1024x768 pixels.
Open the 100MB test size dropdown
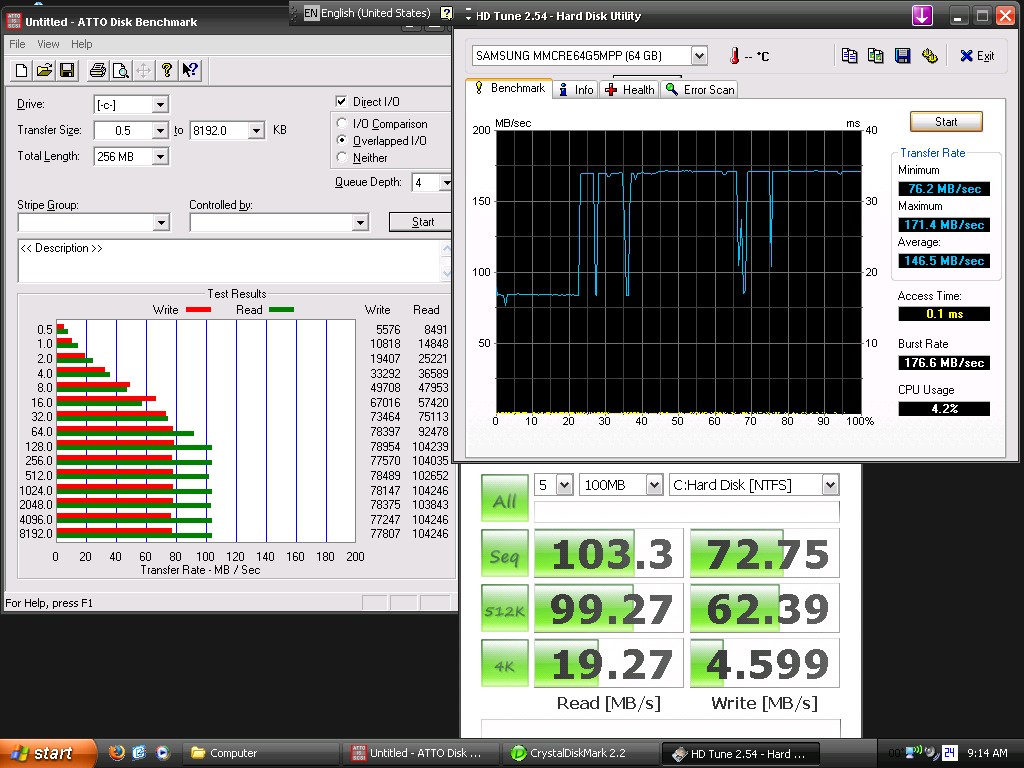[x=654, y=485]
